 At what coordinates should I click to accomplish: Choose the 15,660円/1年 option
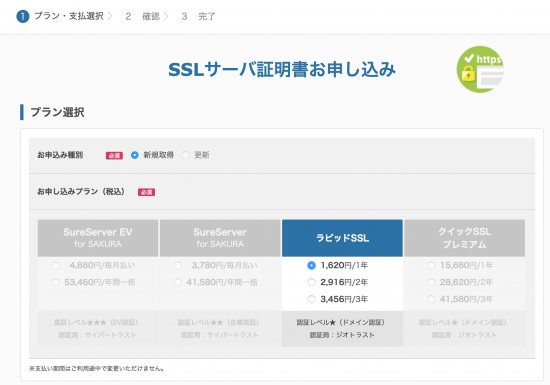click(431, 265)
